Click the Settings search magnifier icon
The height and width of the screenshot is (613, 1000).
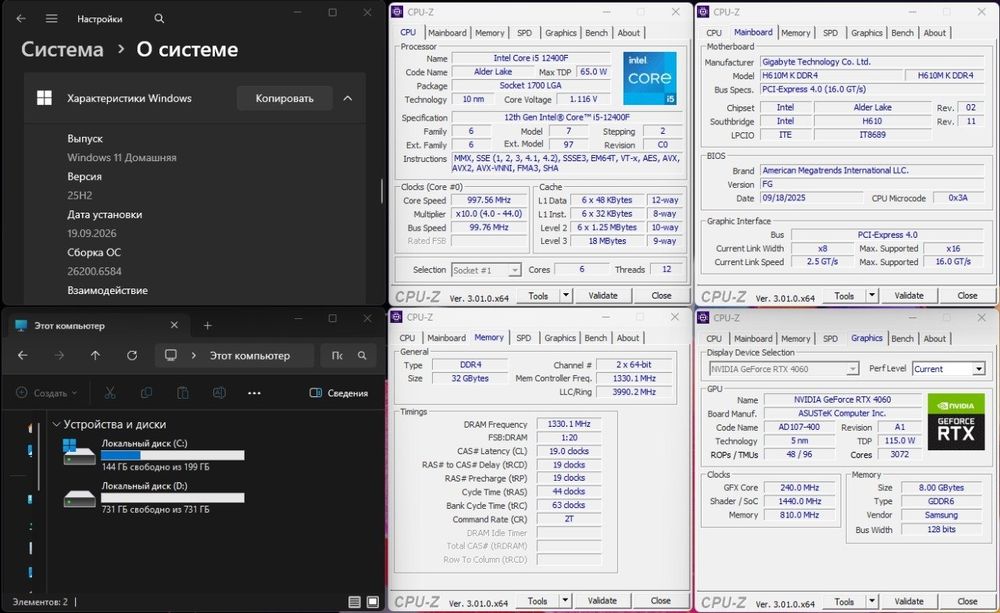159,18
